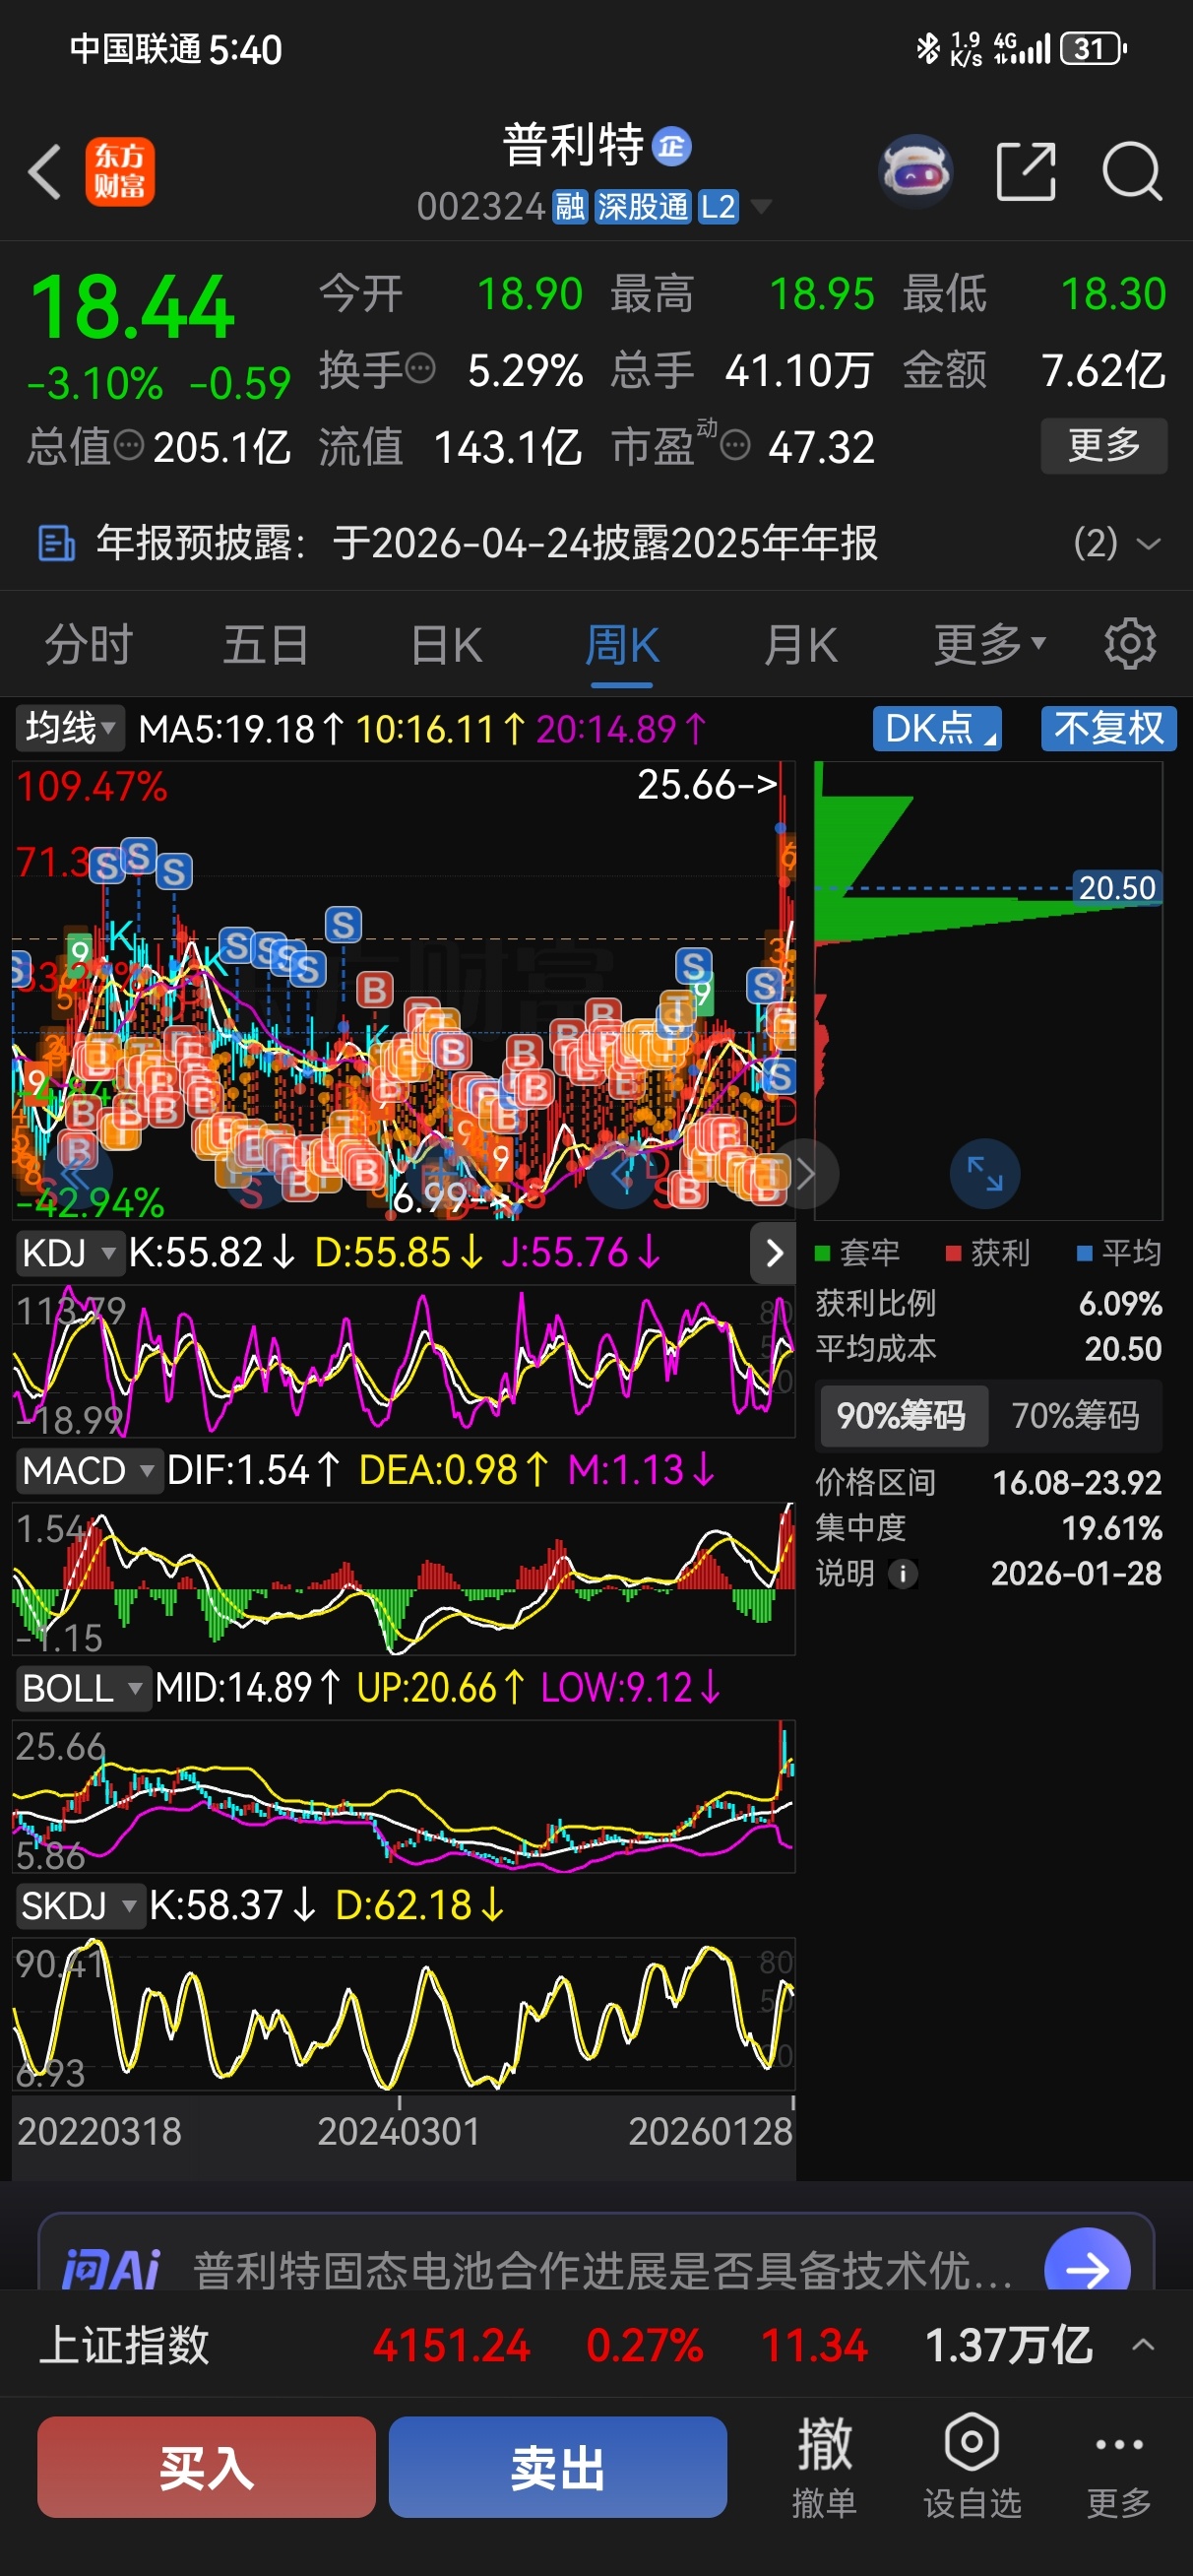Open the 年报预披露 announcement link
Screen dimensions: 1193x2576
487,544
